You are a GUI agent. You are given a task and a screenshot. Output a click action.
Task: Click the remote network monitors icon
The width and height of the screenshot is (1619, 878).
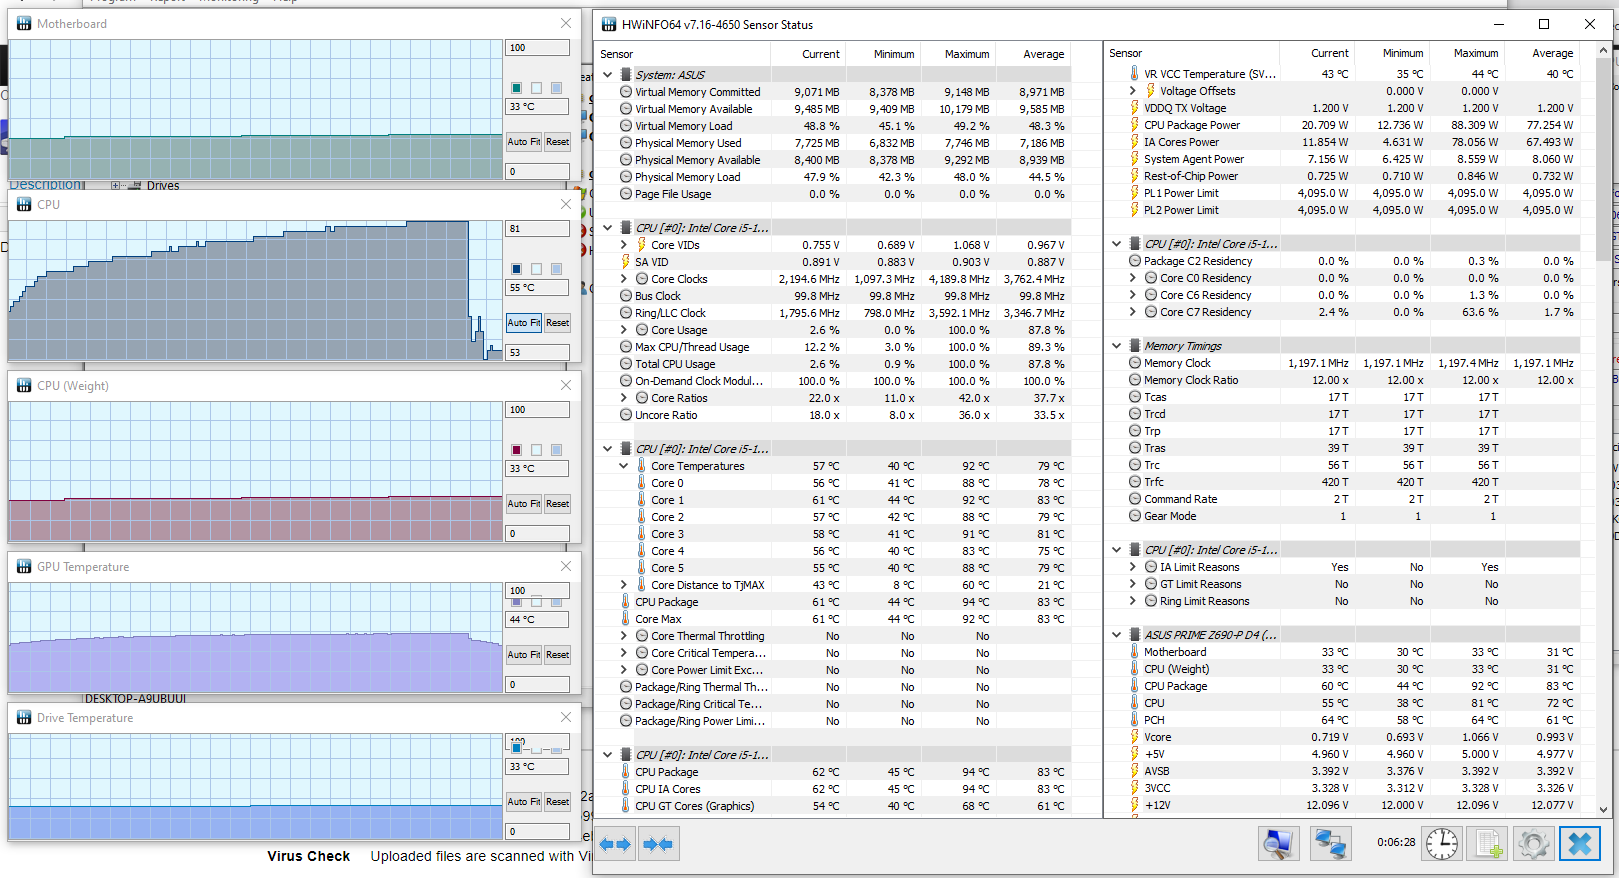click(x=1329, y=844)
